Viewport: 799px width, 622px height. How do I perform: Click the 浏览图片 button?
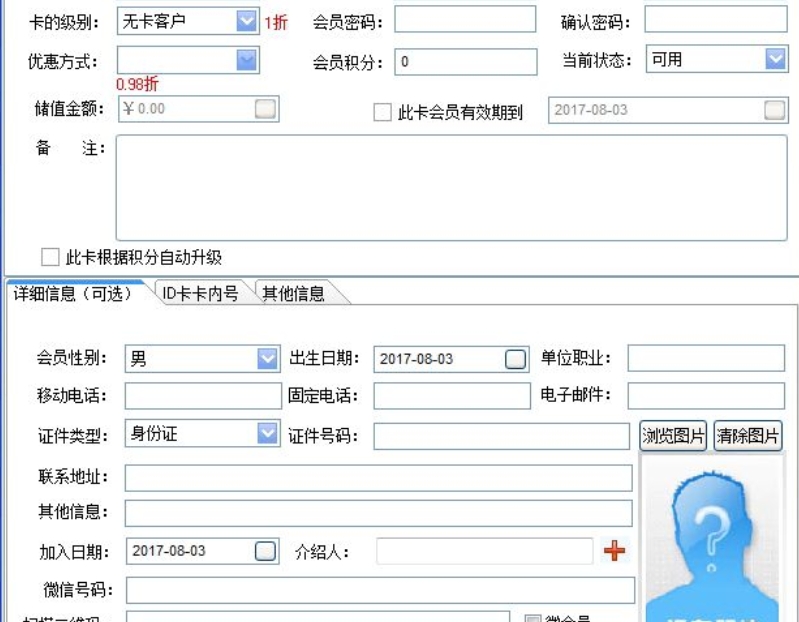673,436
